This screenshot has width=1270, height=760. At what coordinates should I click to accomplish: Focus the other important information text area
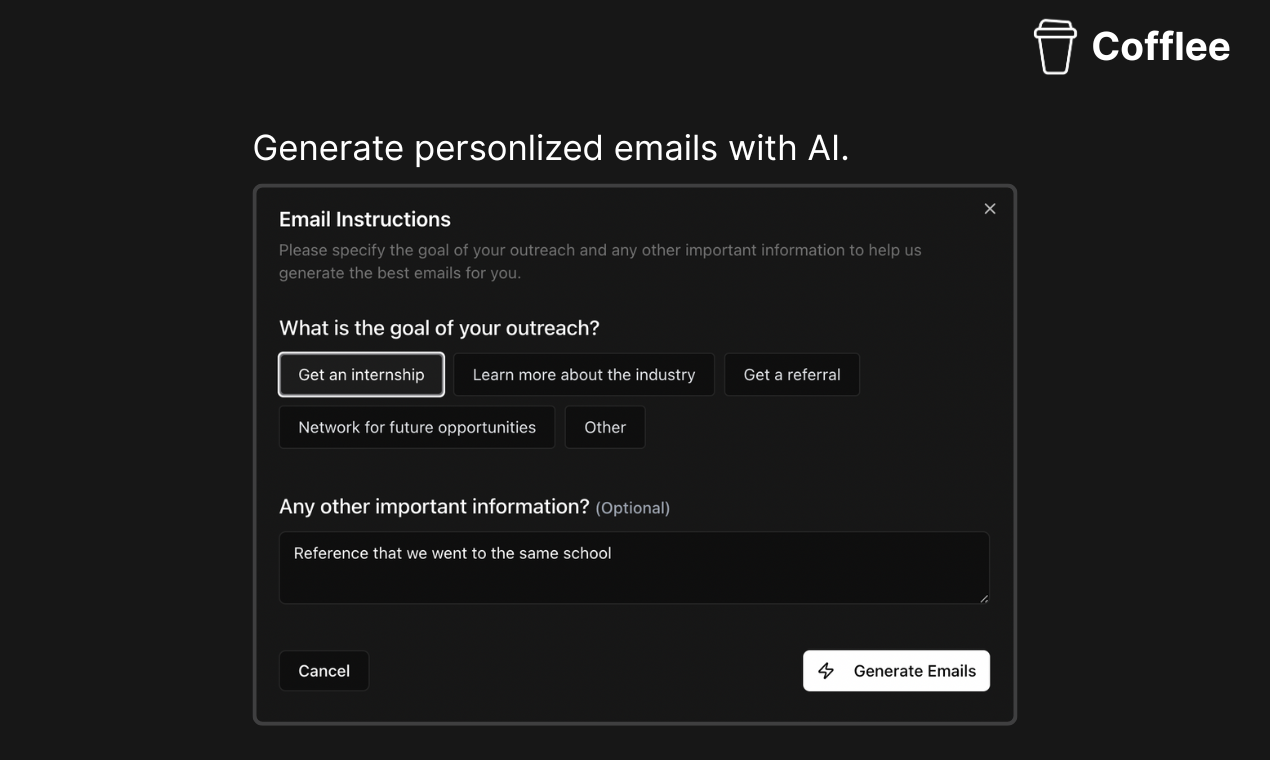tap(634, 568)
